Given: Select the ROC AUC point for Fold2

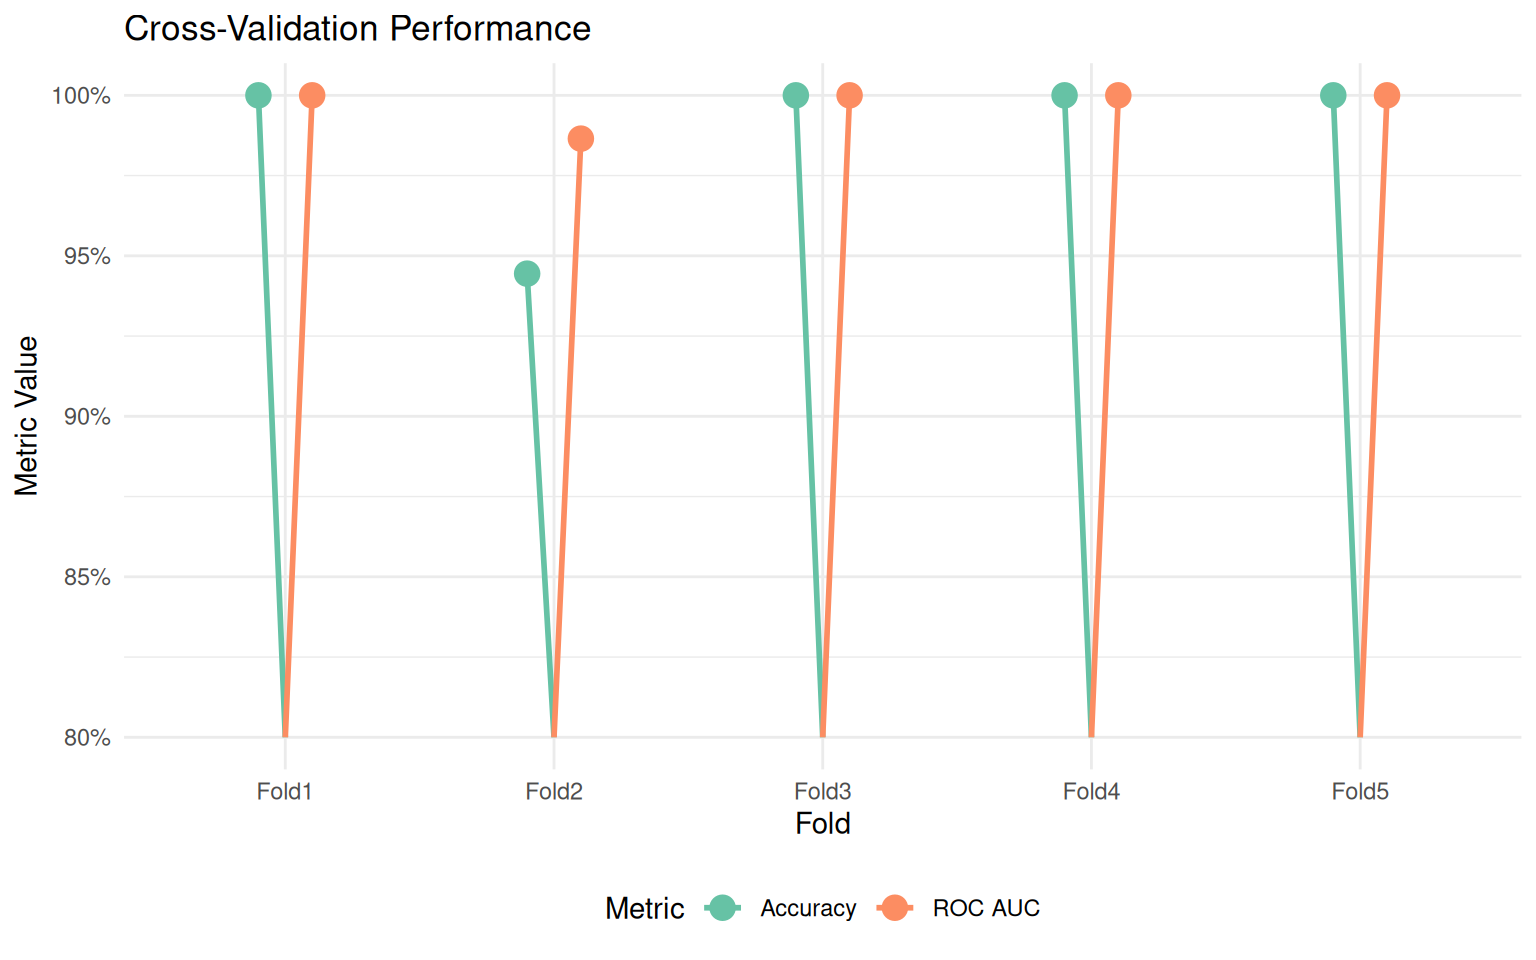Looking at the screenshot, I should coord(581,139).
